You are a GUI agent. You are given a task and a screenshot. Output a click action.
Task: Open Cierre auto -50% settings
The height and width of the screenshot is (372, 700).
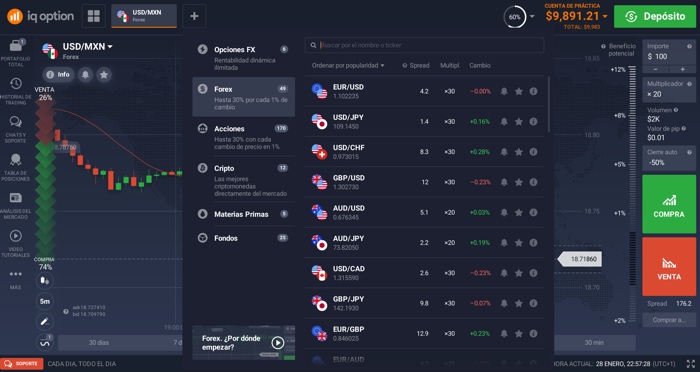click(x=669, y=158)
